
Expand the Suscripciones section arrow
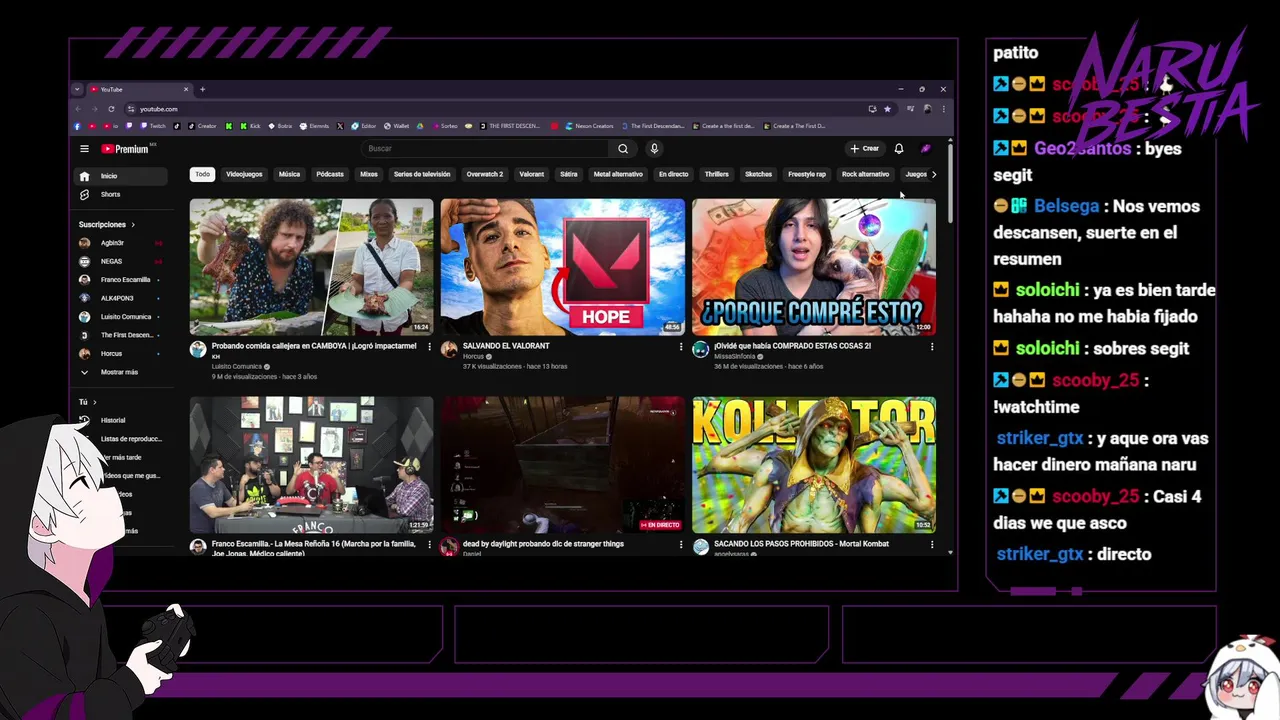[133, 225]
